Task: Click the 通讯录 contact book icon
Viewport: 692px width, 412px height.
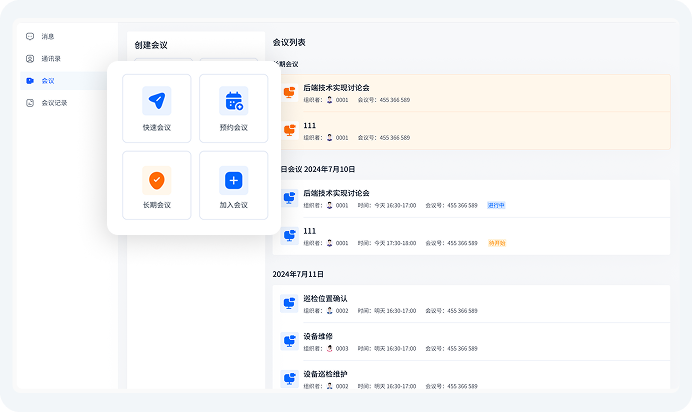Action: point(30,59)
